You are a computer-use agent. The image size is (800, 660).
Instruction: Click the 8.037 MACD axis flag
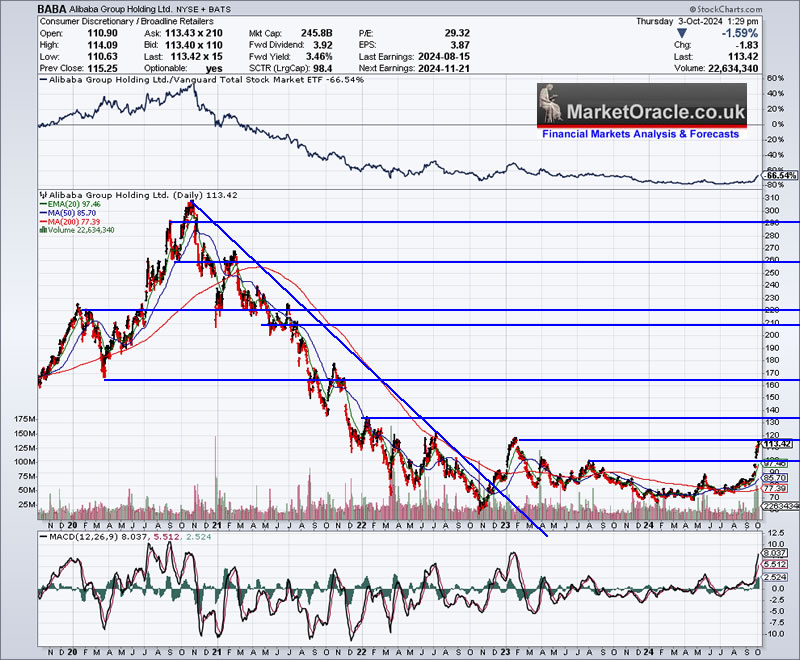tap(774, 553)
